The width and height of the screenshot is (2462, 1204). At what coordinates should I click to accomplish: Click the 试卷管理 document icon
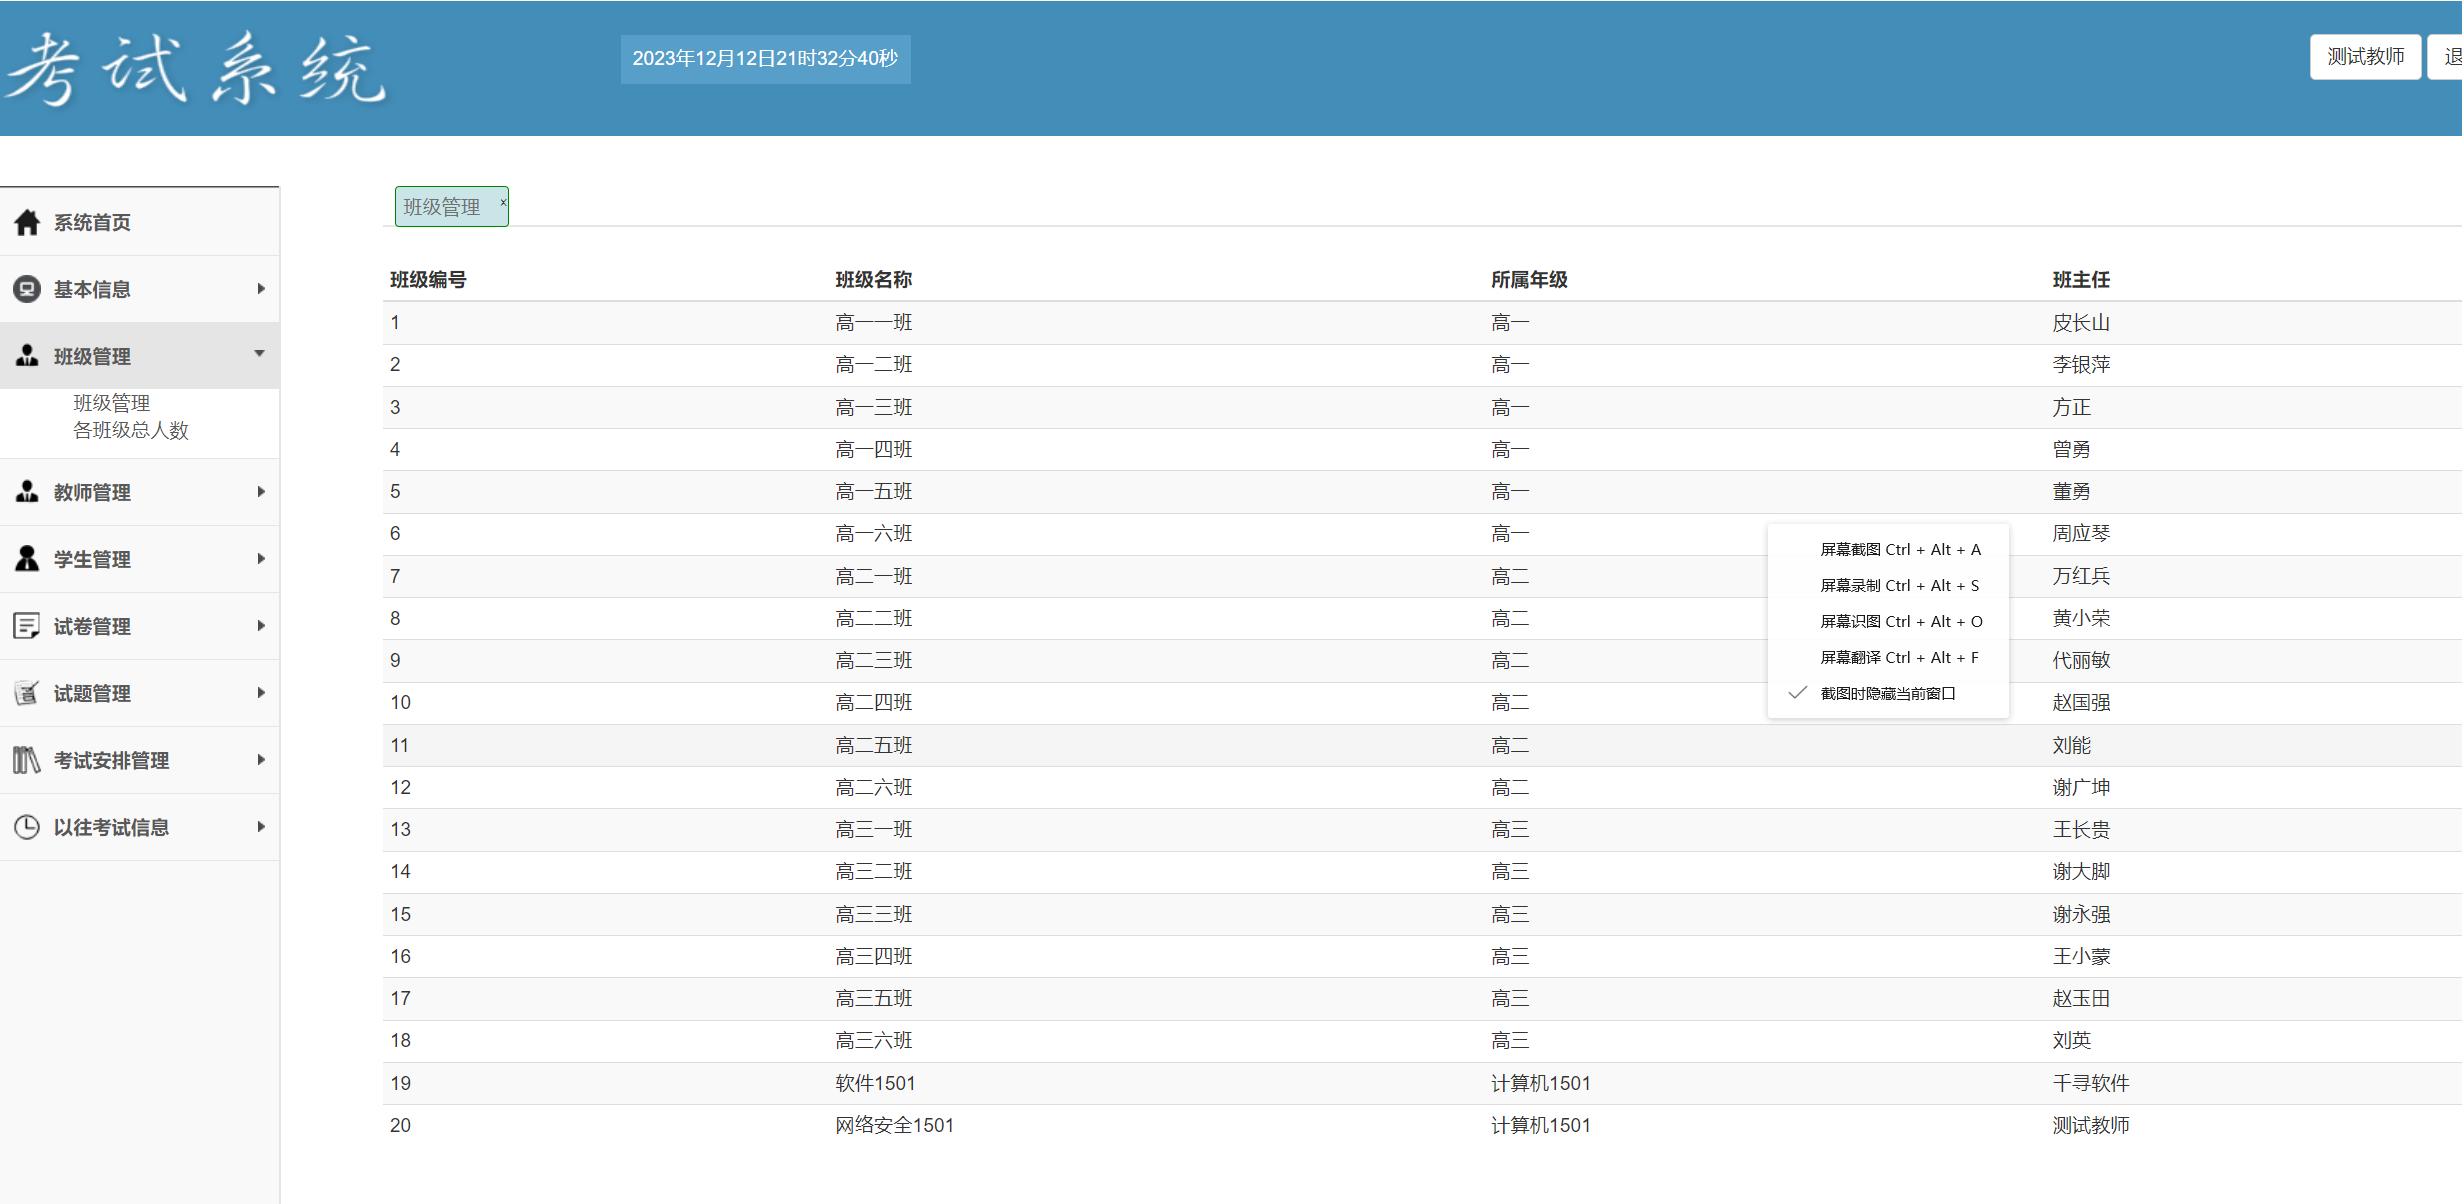[27, 626]
